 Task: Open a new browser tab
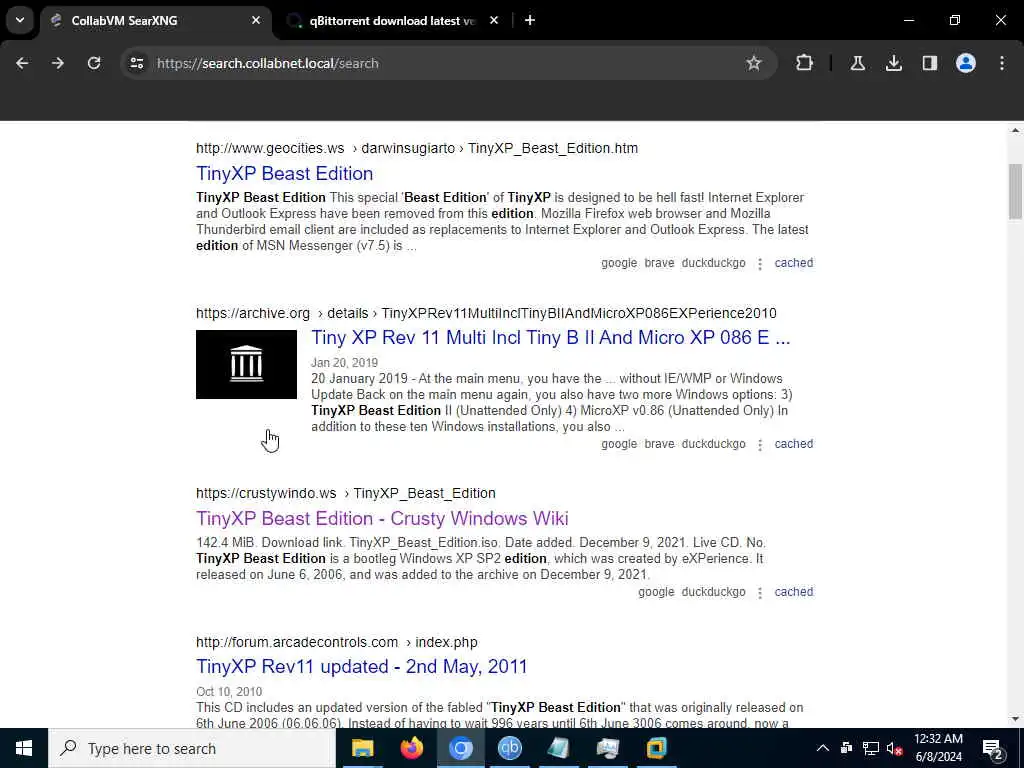pyautogui.click(x=530, y=20)
